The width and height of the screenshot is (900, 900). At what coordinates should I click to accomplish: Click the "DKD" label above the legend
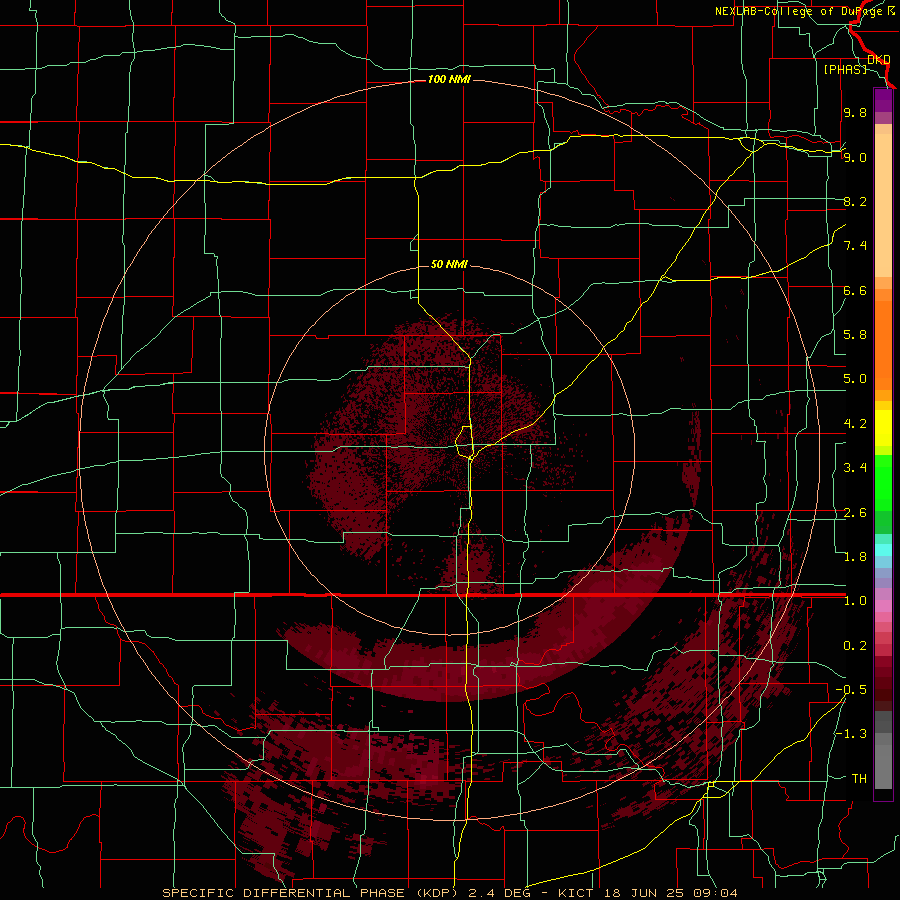878,60
